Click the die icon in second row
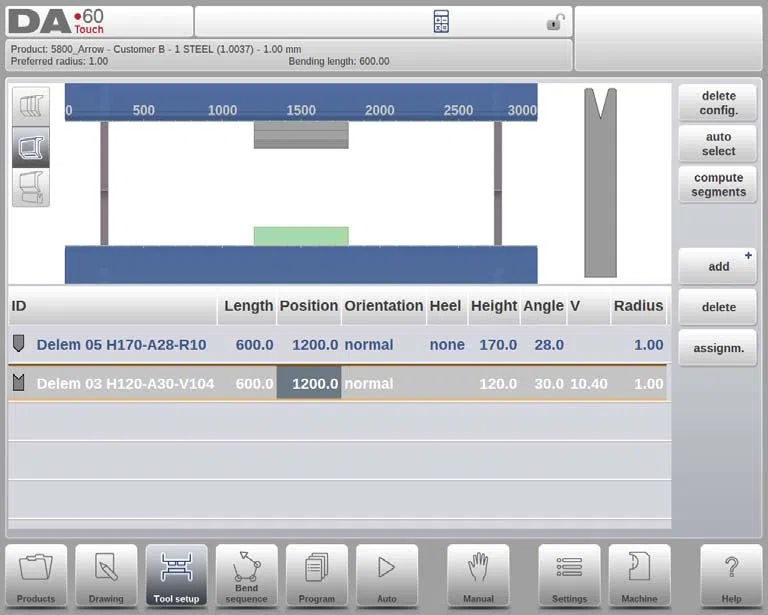The width and height of the screenshot is (768, 615). pyautogui.click(x=18, y=382)
